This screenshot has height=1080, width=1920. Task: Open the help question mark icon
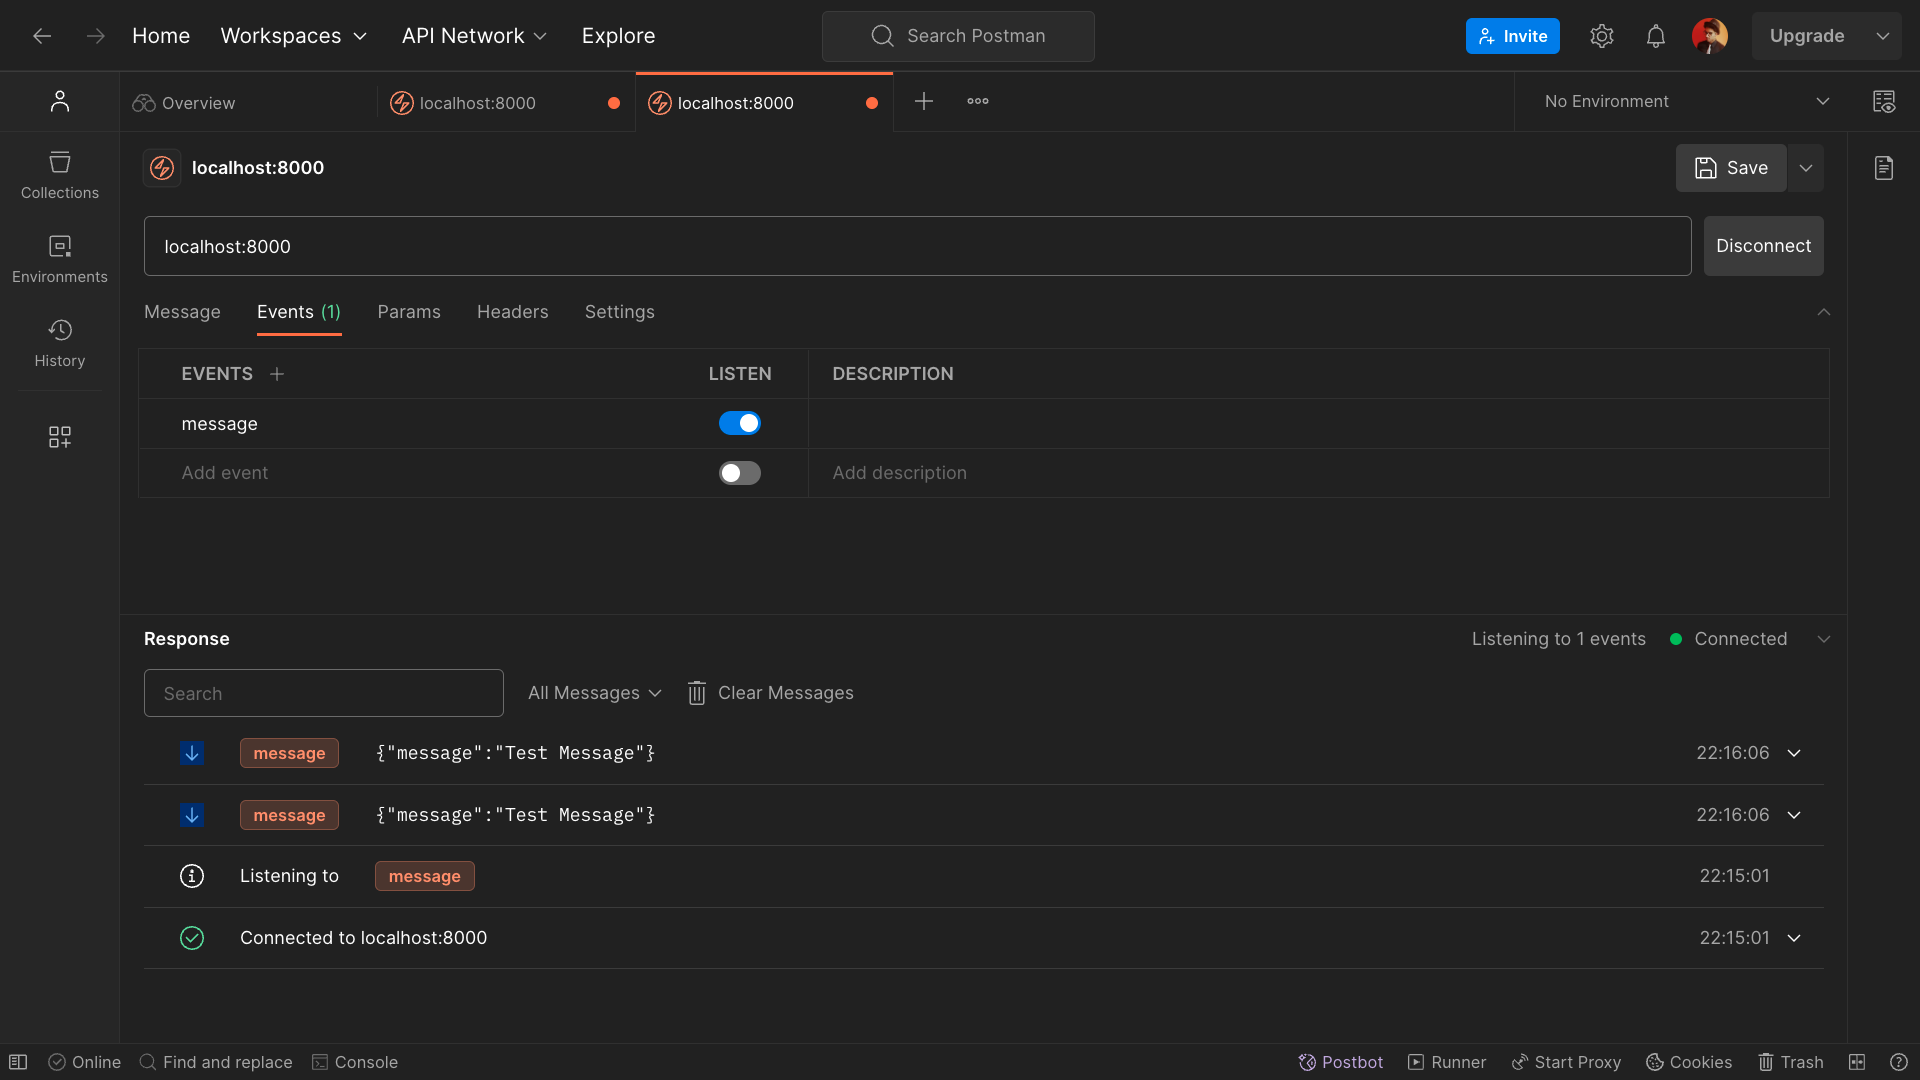tap(1899, 1062)
